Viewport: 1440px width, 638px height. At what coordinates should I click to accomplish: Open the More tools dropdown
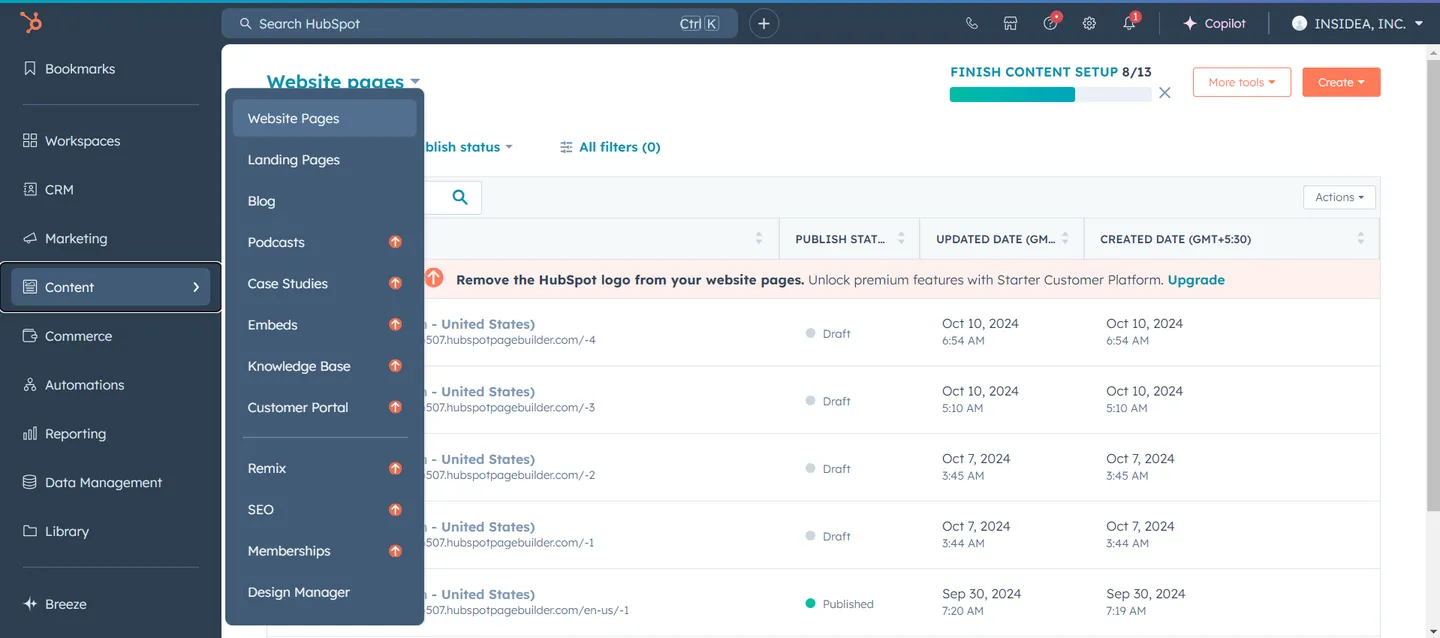point(1242,82)
